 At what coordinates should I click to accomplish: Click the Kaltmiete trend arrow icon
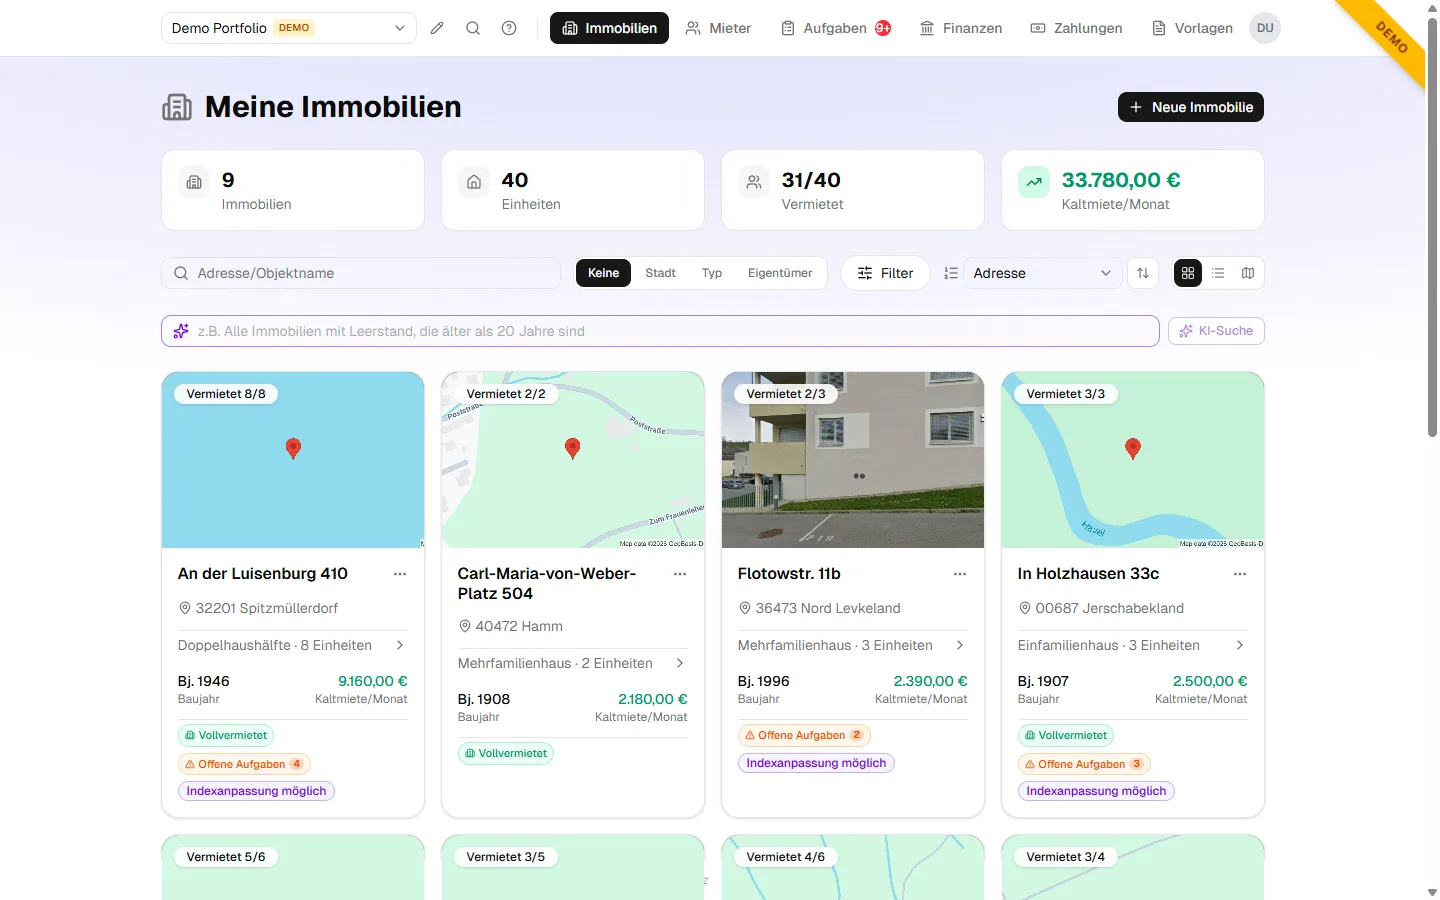pos(1034,182)
